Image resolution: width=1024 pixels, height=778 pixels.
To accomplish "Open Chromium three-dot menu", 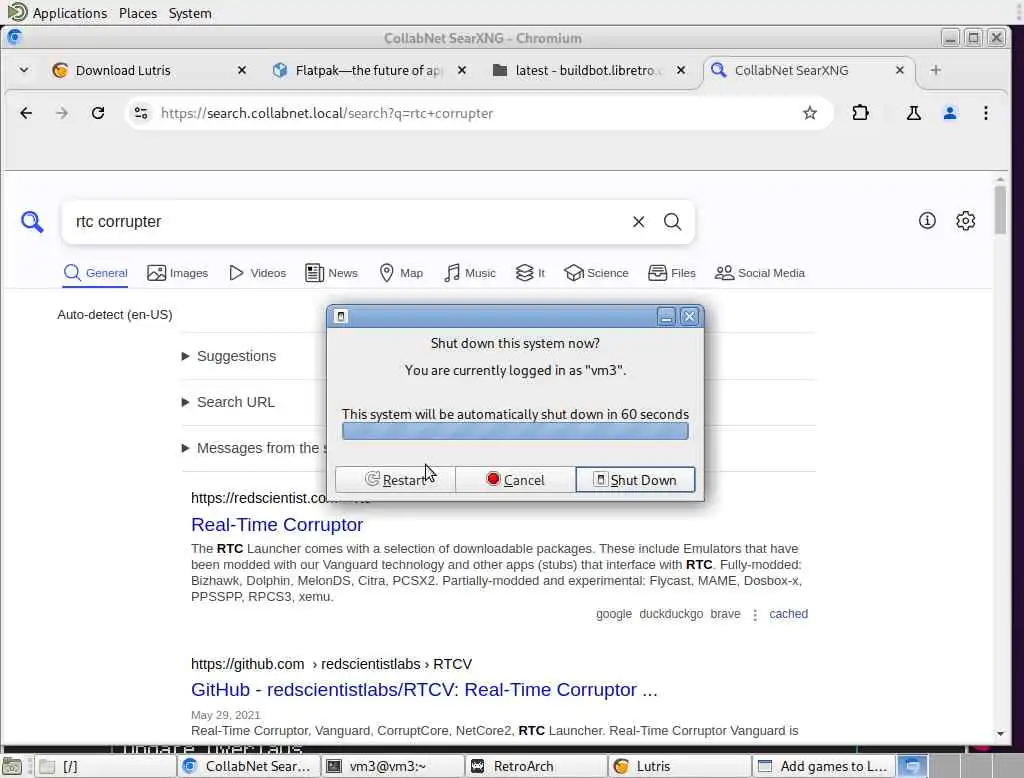I will [985, 113].
